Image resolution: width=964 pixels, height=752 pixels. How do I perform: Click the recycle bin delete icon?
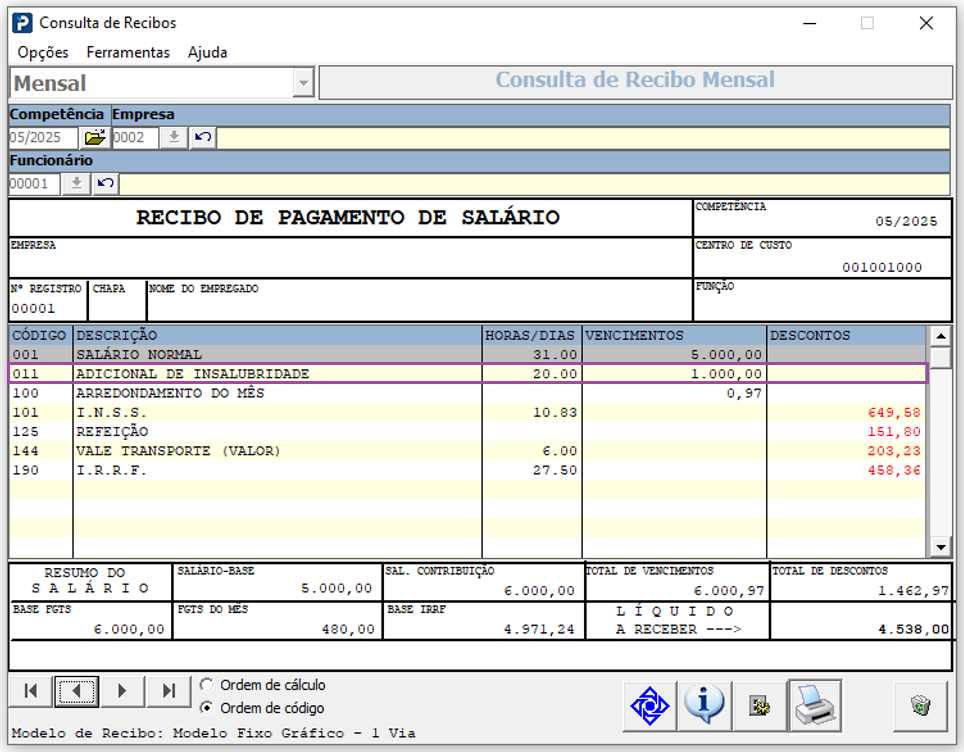(920, 706)
